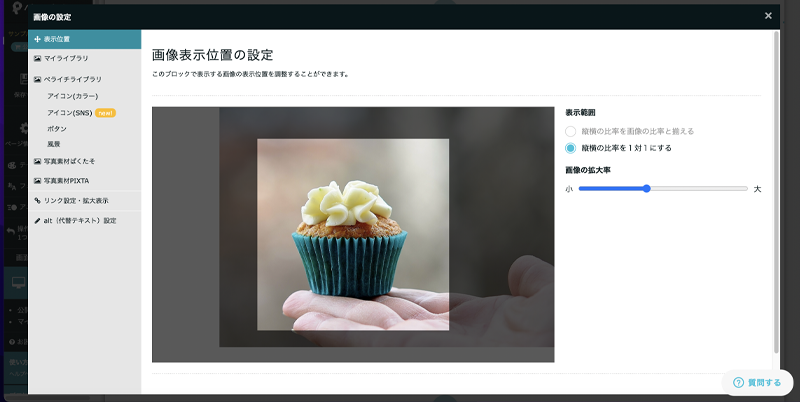Image resolution: width=800 pixels, height=402 pixels.
Task: Select 縦横の比率を画像の比率と揃える radio option
Action: pos(570,131)
